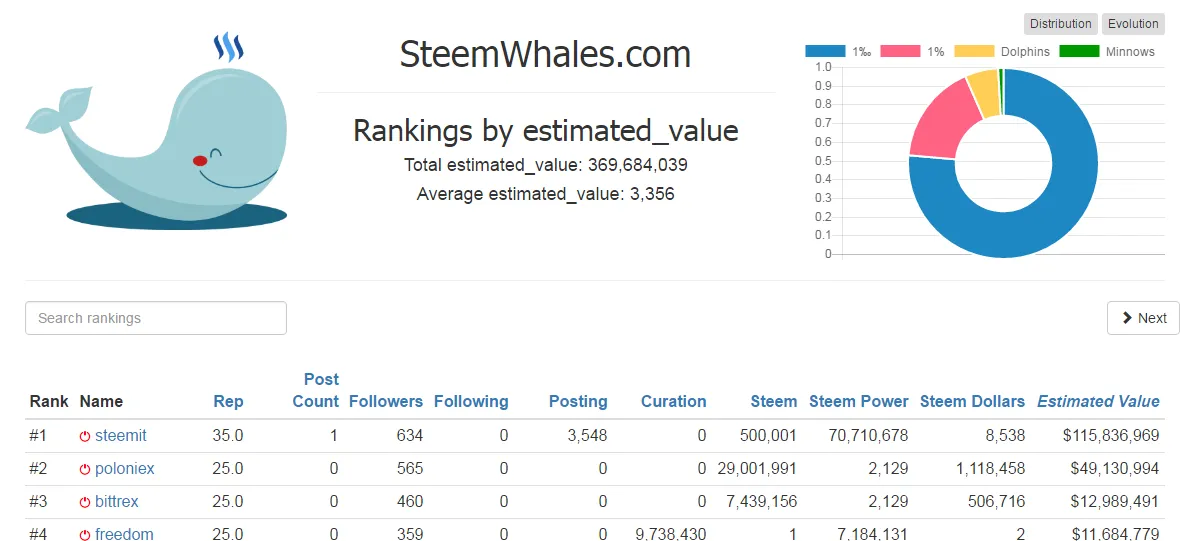The width and height of the screenshot is (1185, 541).
Task: Open the poloniex account link
Action: (125, 468)
